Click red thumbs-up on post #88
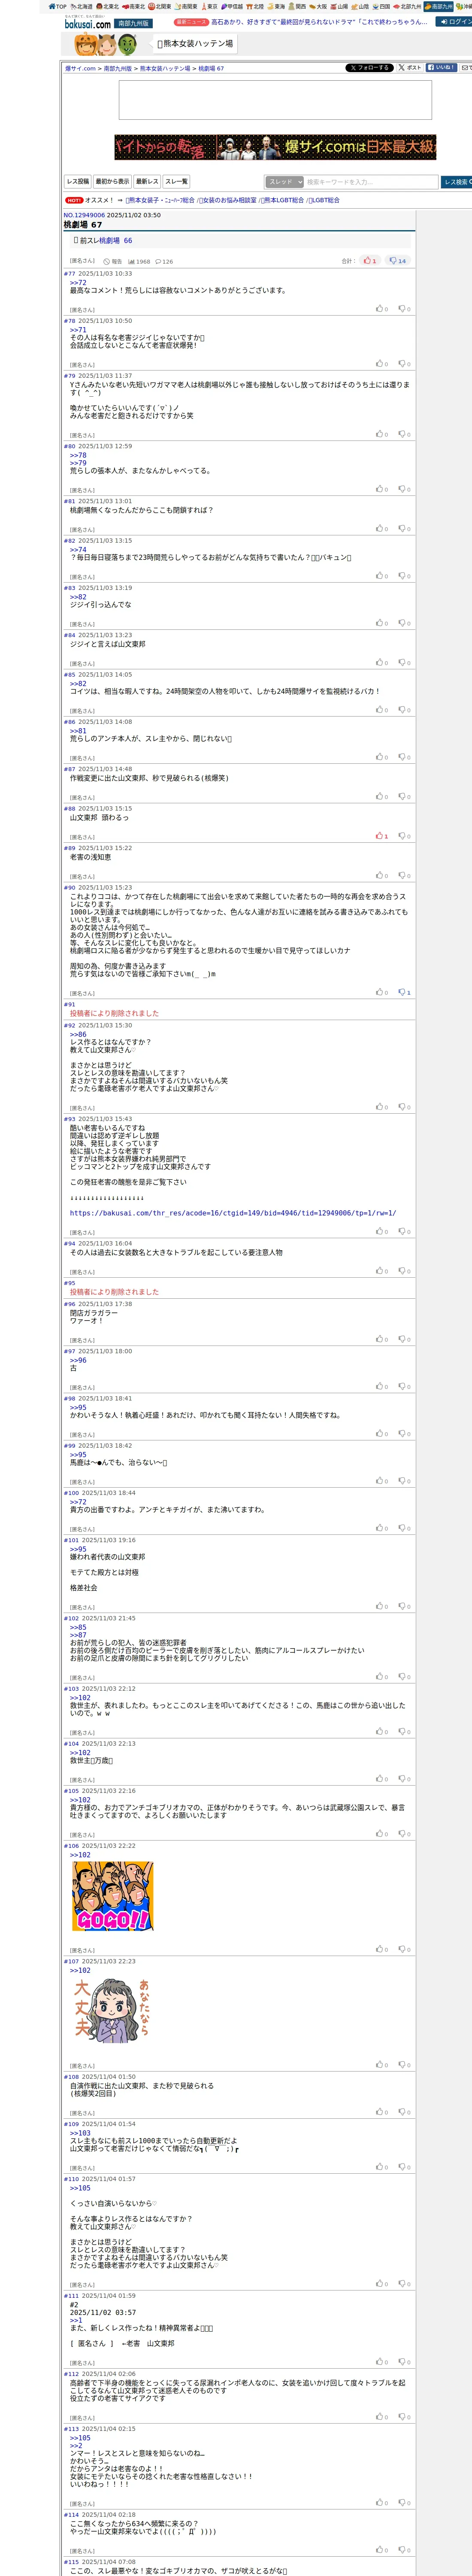The width and height of the screenshot is (472, 2576). (x=381, y=836)
